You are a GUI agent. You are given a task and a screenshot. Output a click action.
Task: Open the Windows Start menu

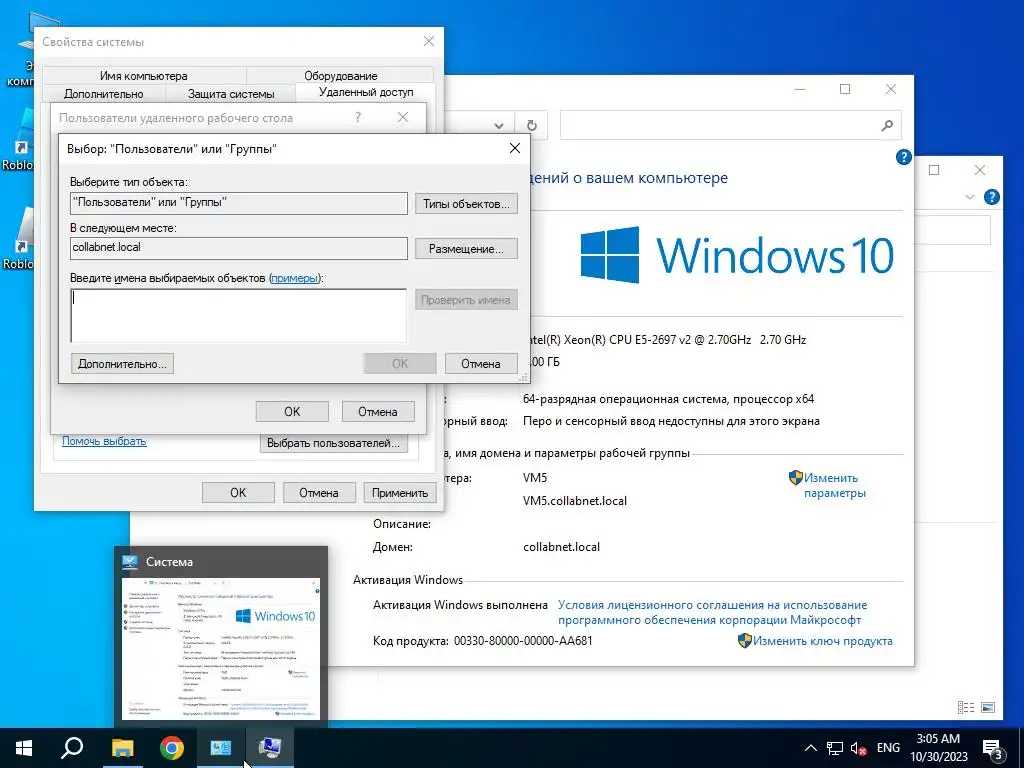click(x=24, y=748)
